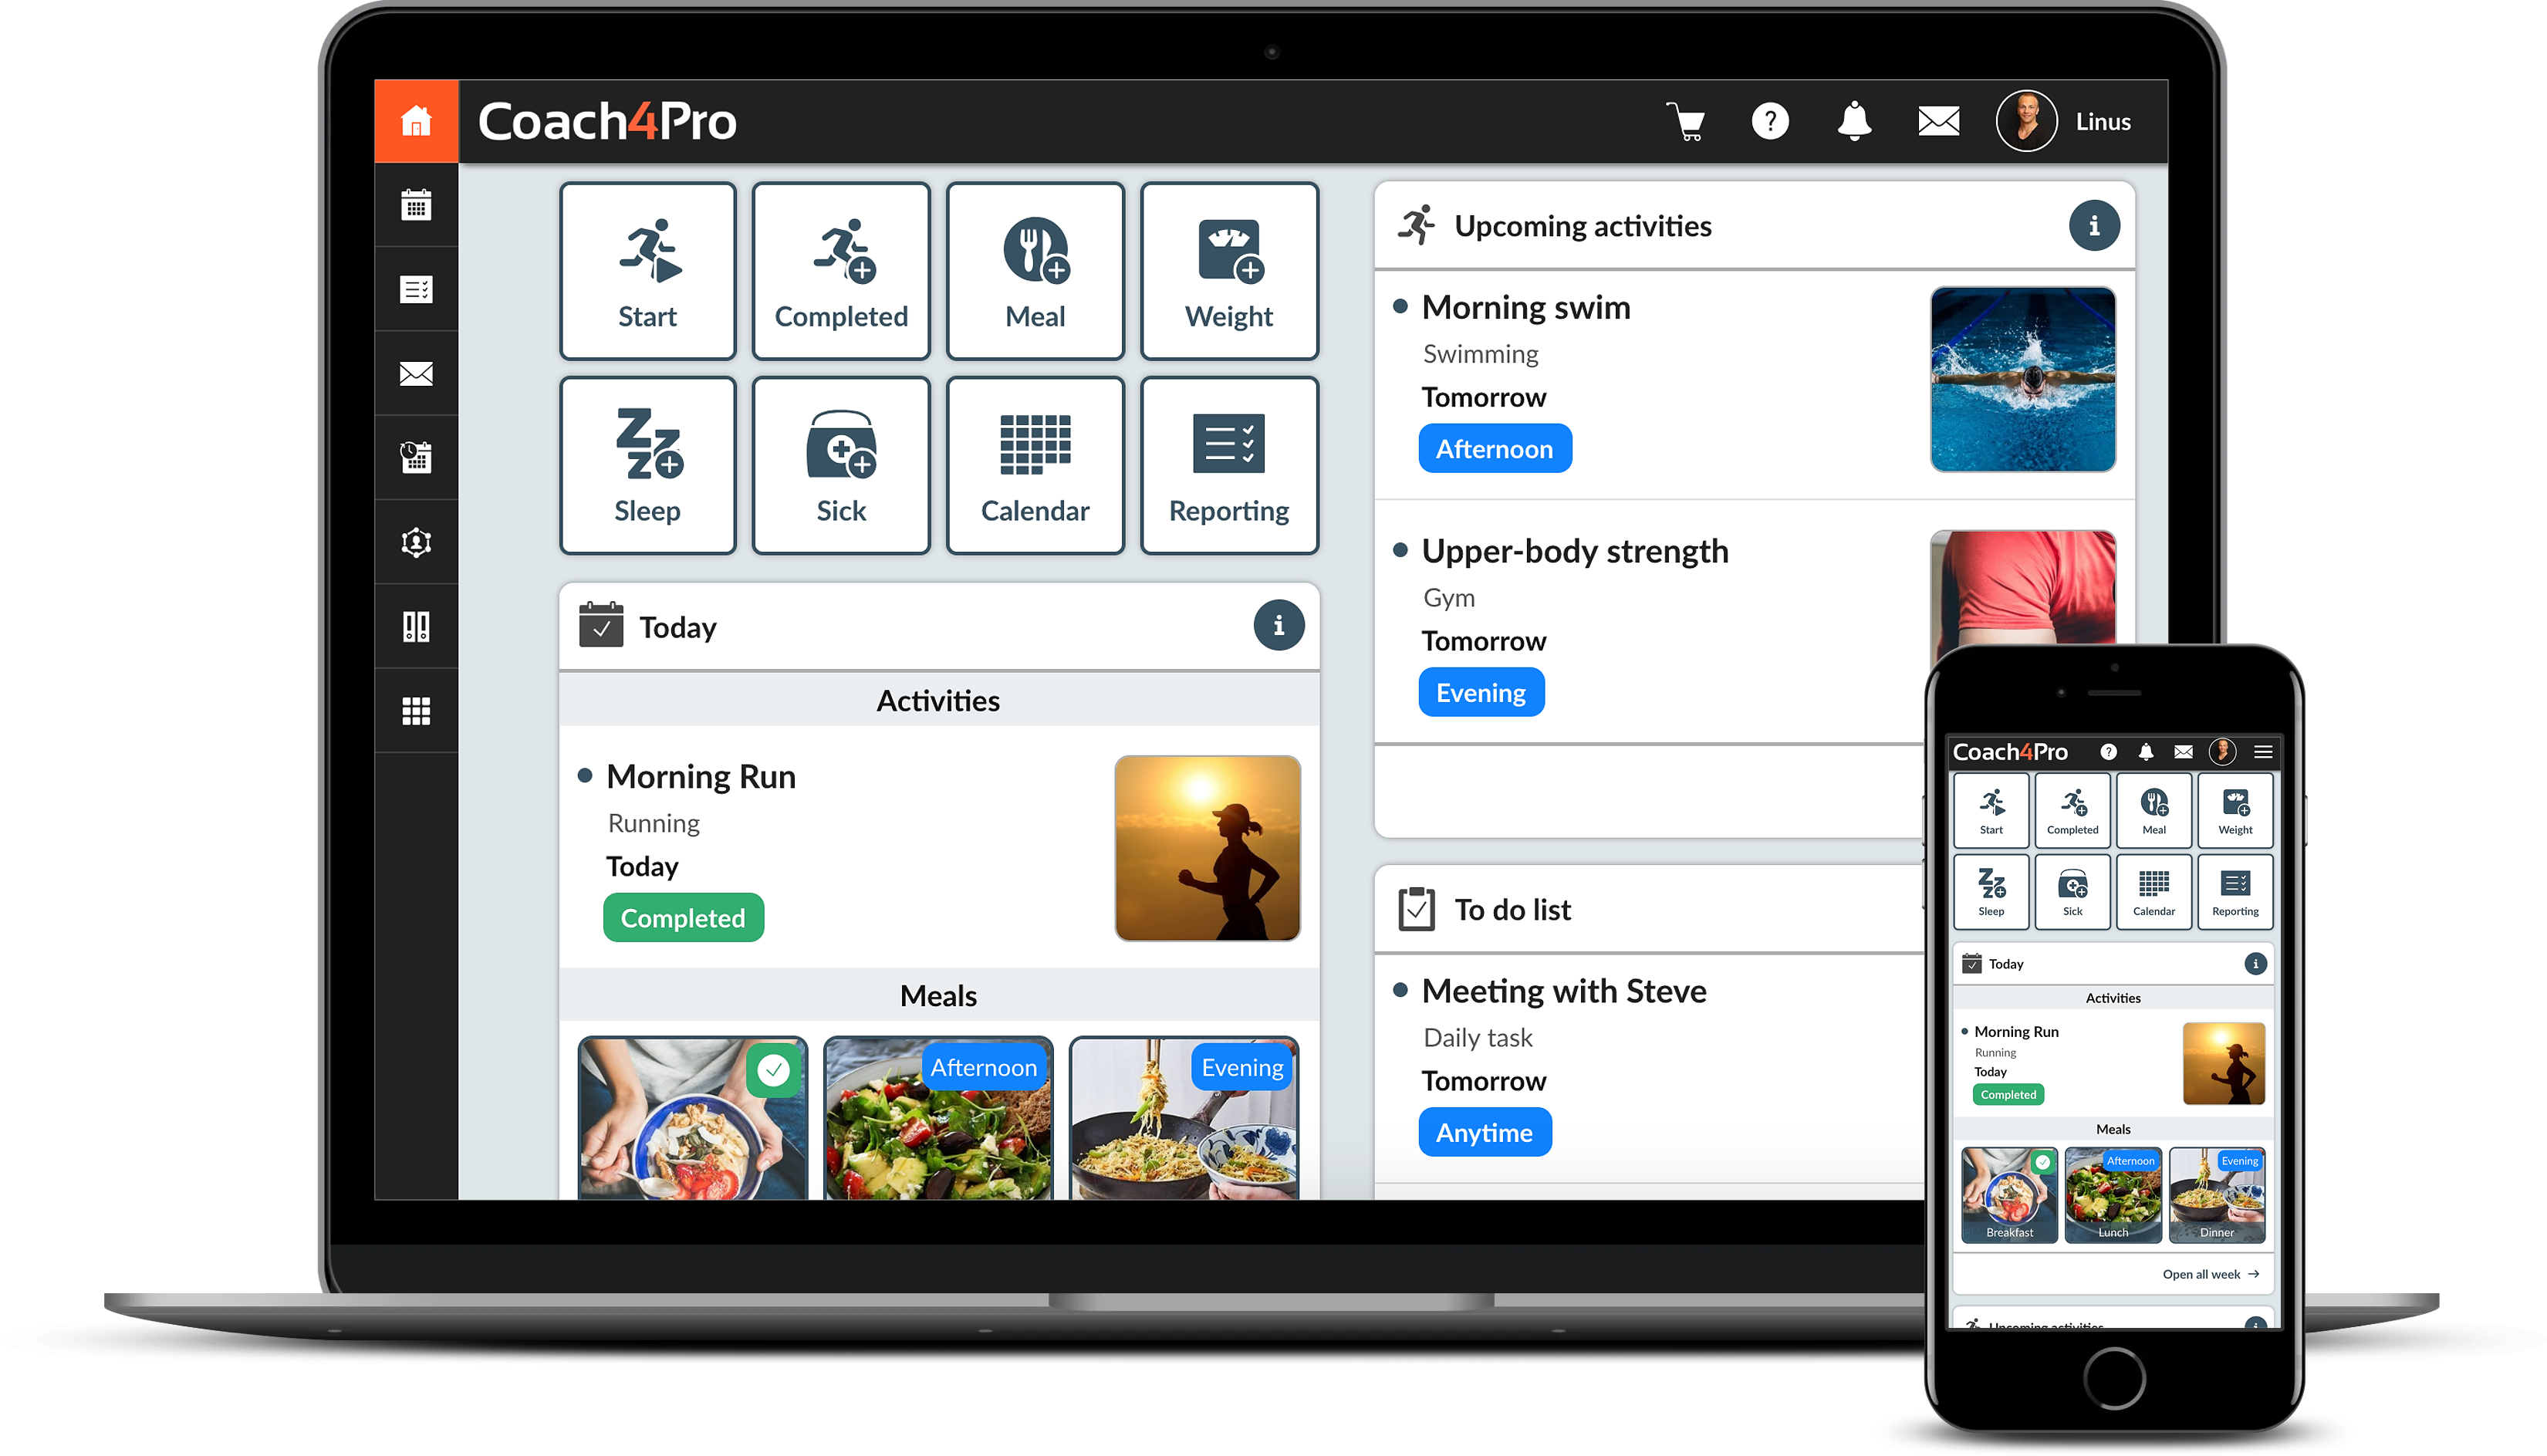Expand the Today section info button
Image resolution: width=2547 pixels, height=1456 pixels.
click(x=1284, y=625)
